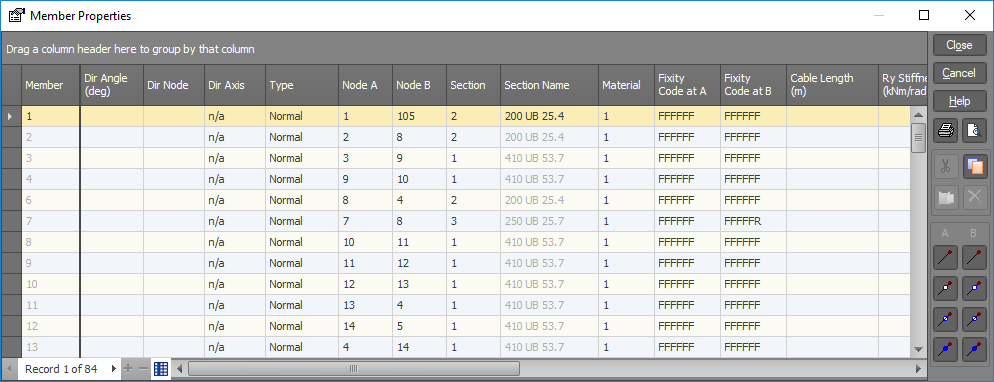
Task: Click the Paste icon button
Action: point(946,198)
